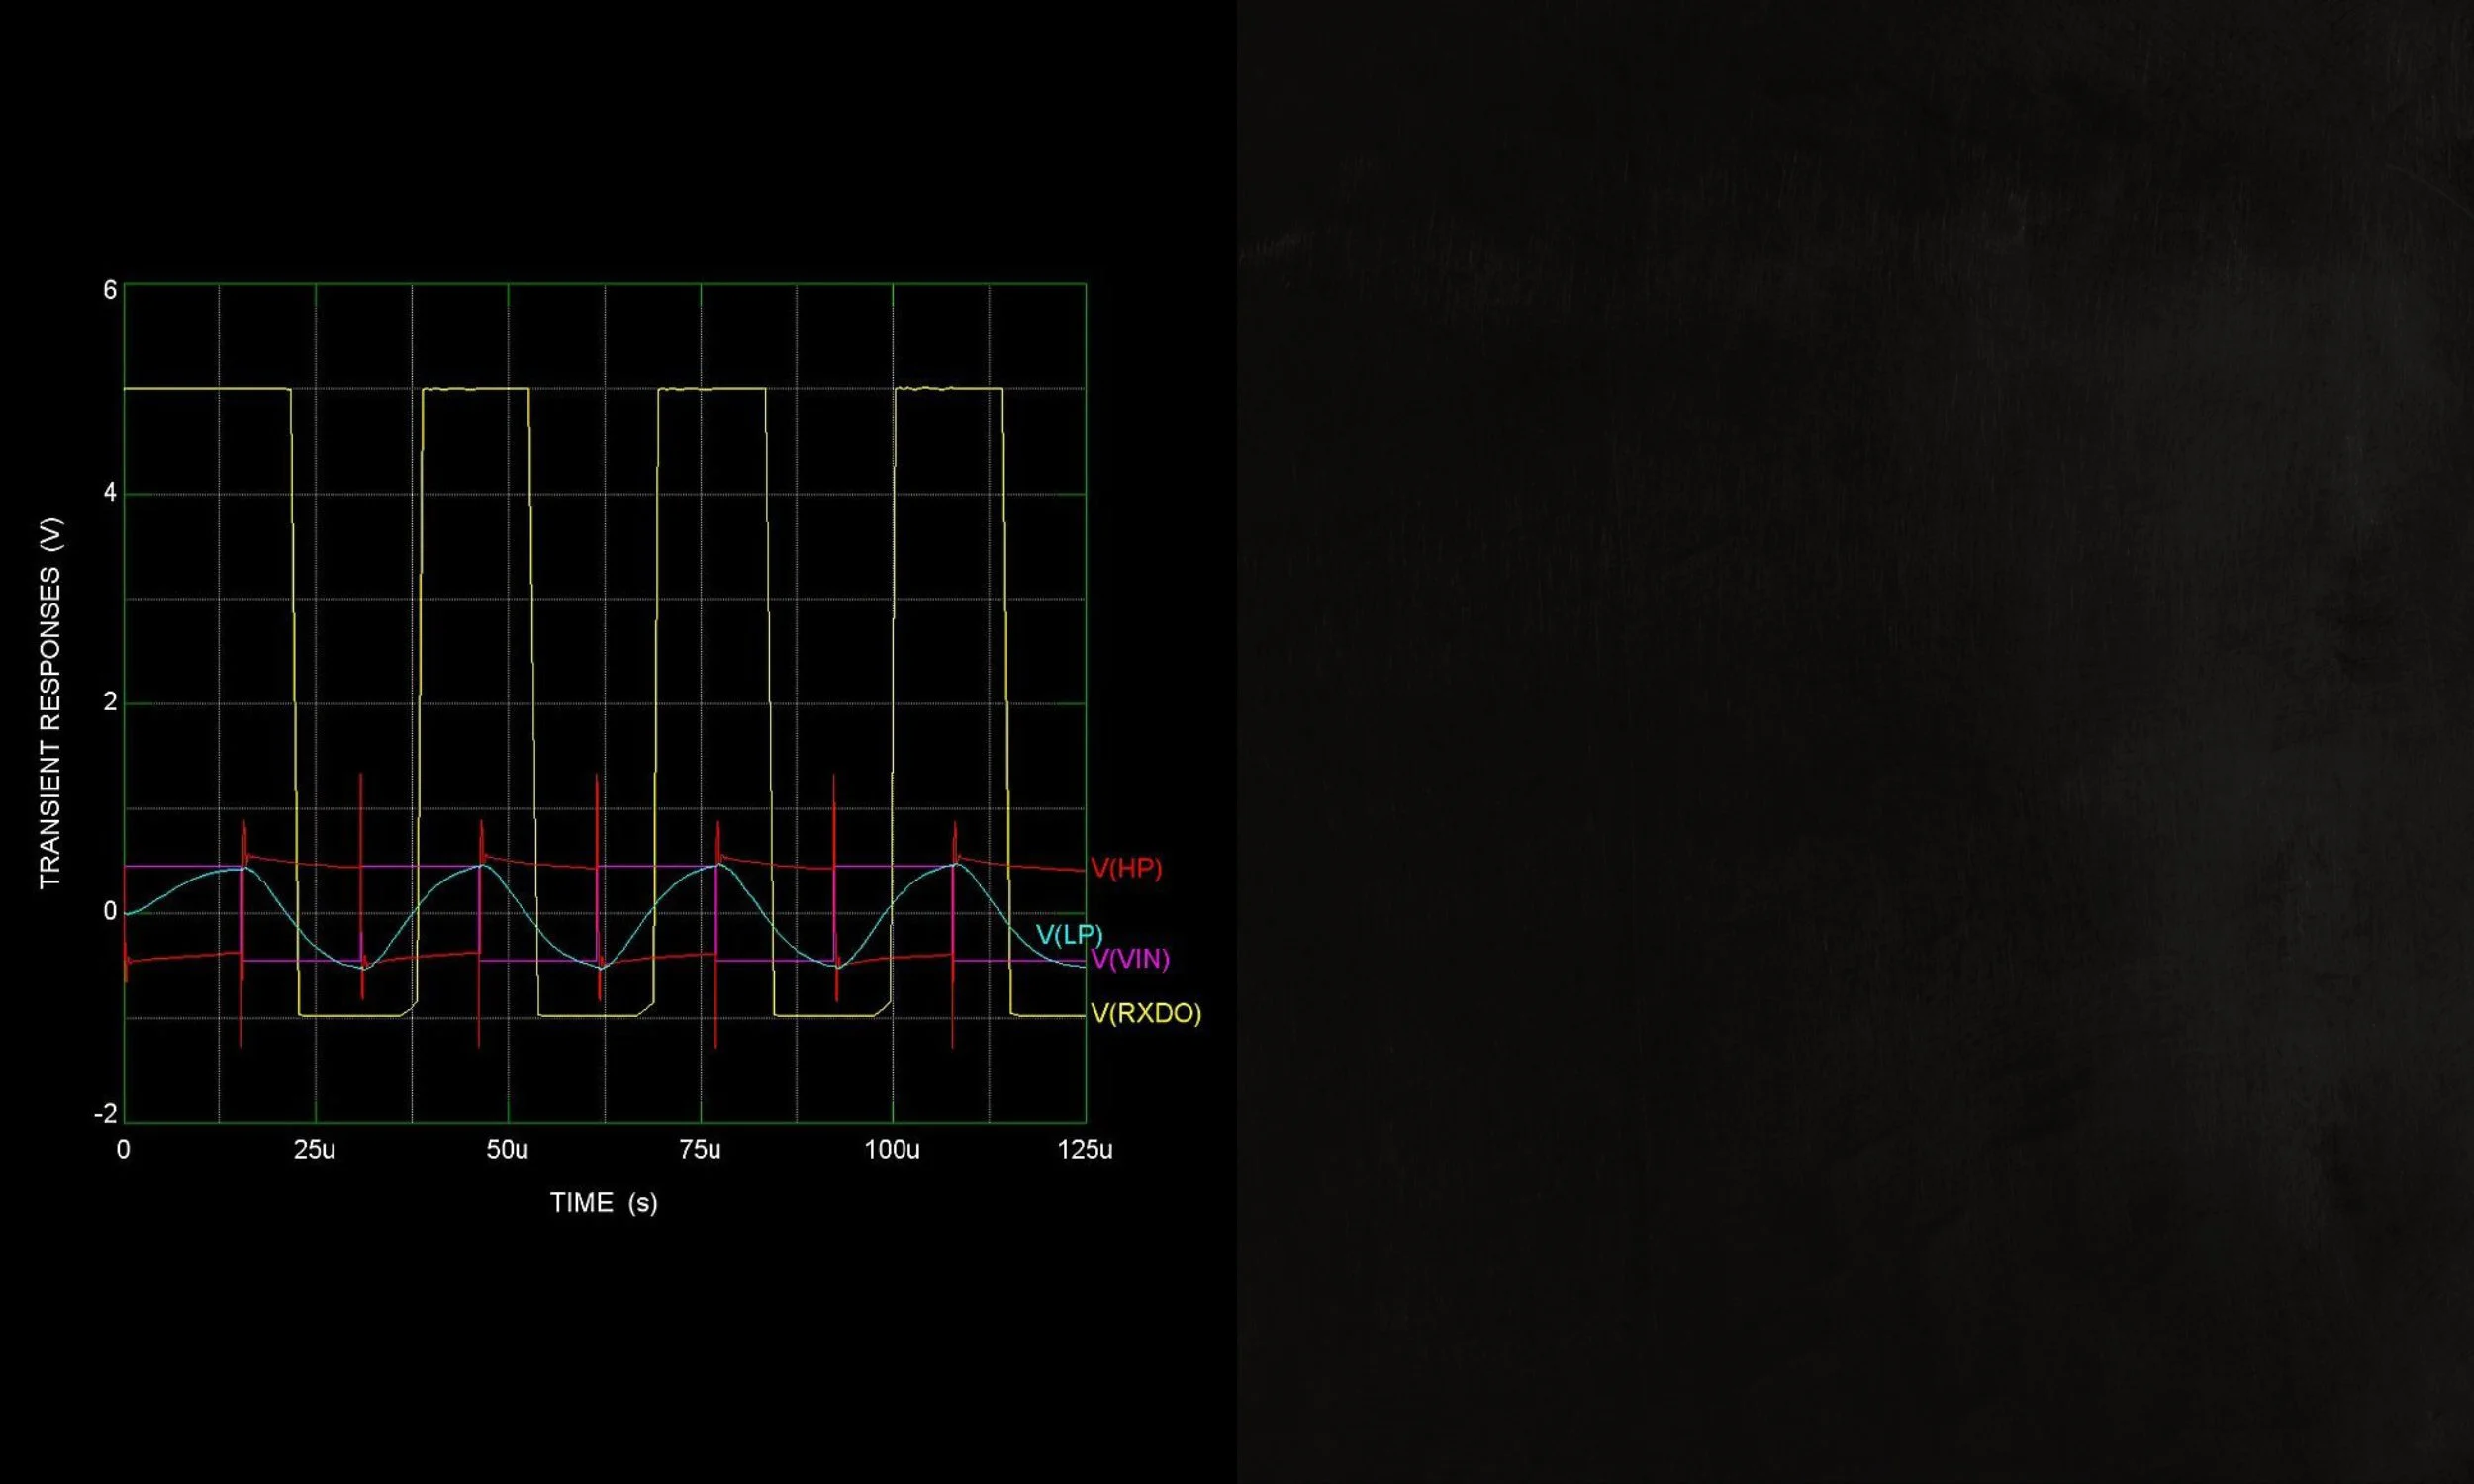
Task: Click the 125u time axis label
Action: 1085,1150
